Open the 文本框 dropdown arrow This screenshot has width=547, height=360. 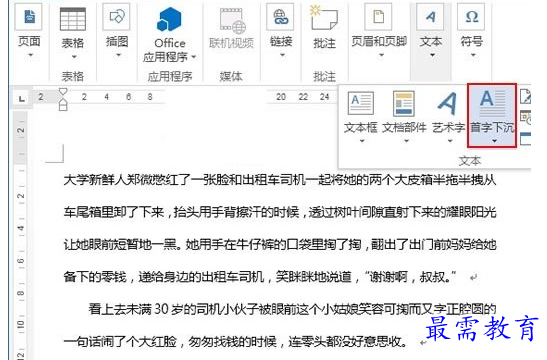pyautogui.click(x=362, y=141)
